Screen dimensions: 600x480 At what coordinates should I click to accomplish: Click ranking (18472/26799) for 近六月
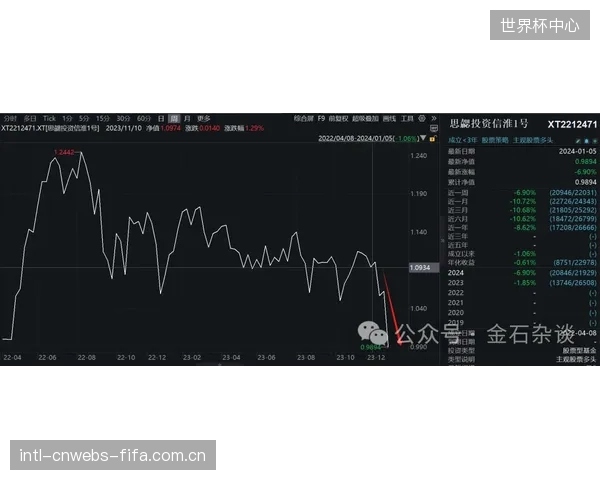[573, 219]
